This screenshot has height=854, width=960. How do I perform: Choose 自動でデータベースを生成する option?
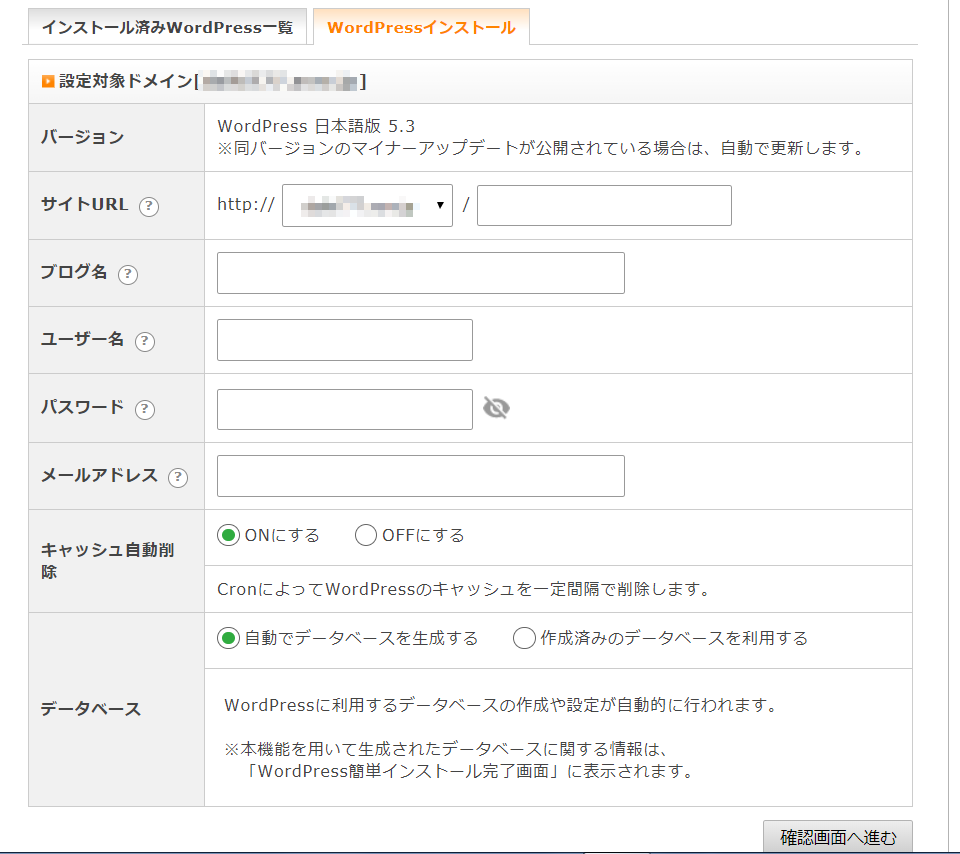(228, 639)
